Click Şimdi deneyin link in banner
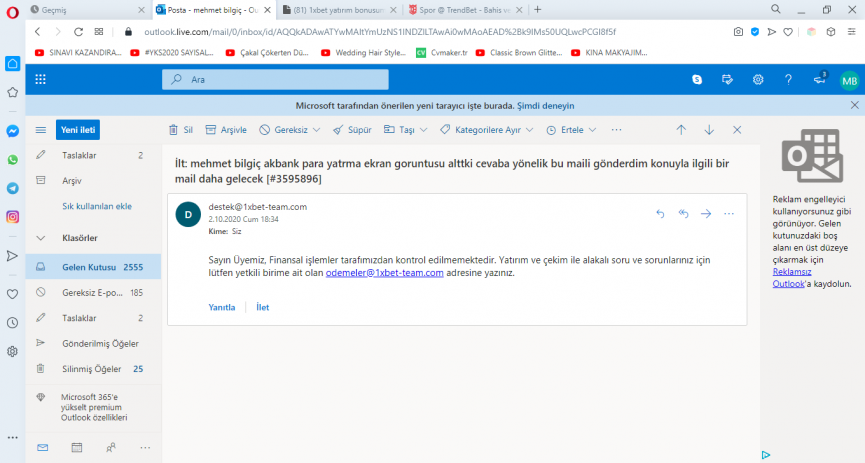865x463 pixels. 546,105
